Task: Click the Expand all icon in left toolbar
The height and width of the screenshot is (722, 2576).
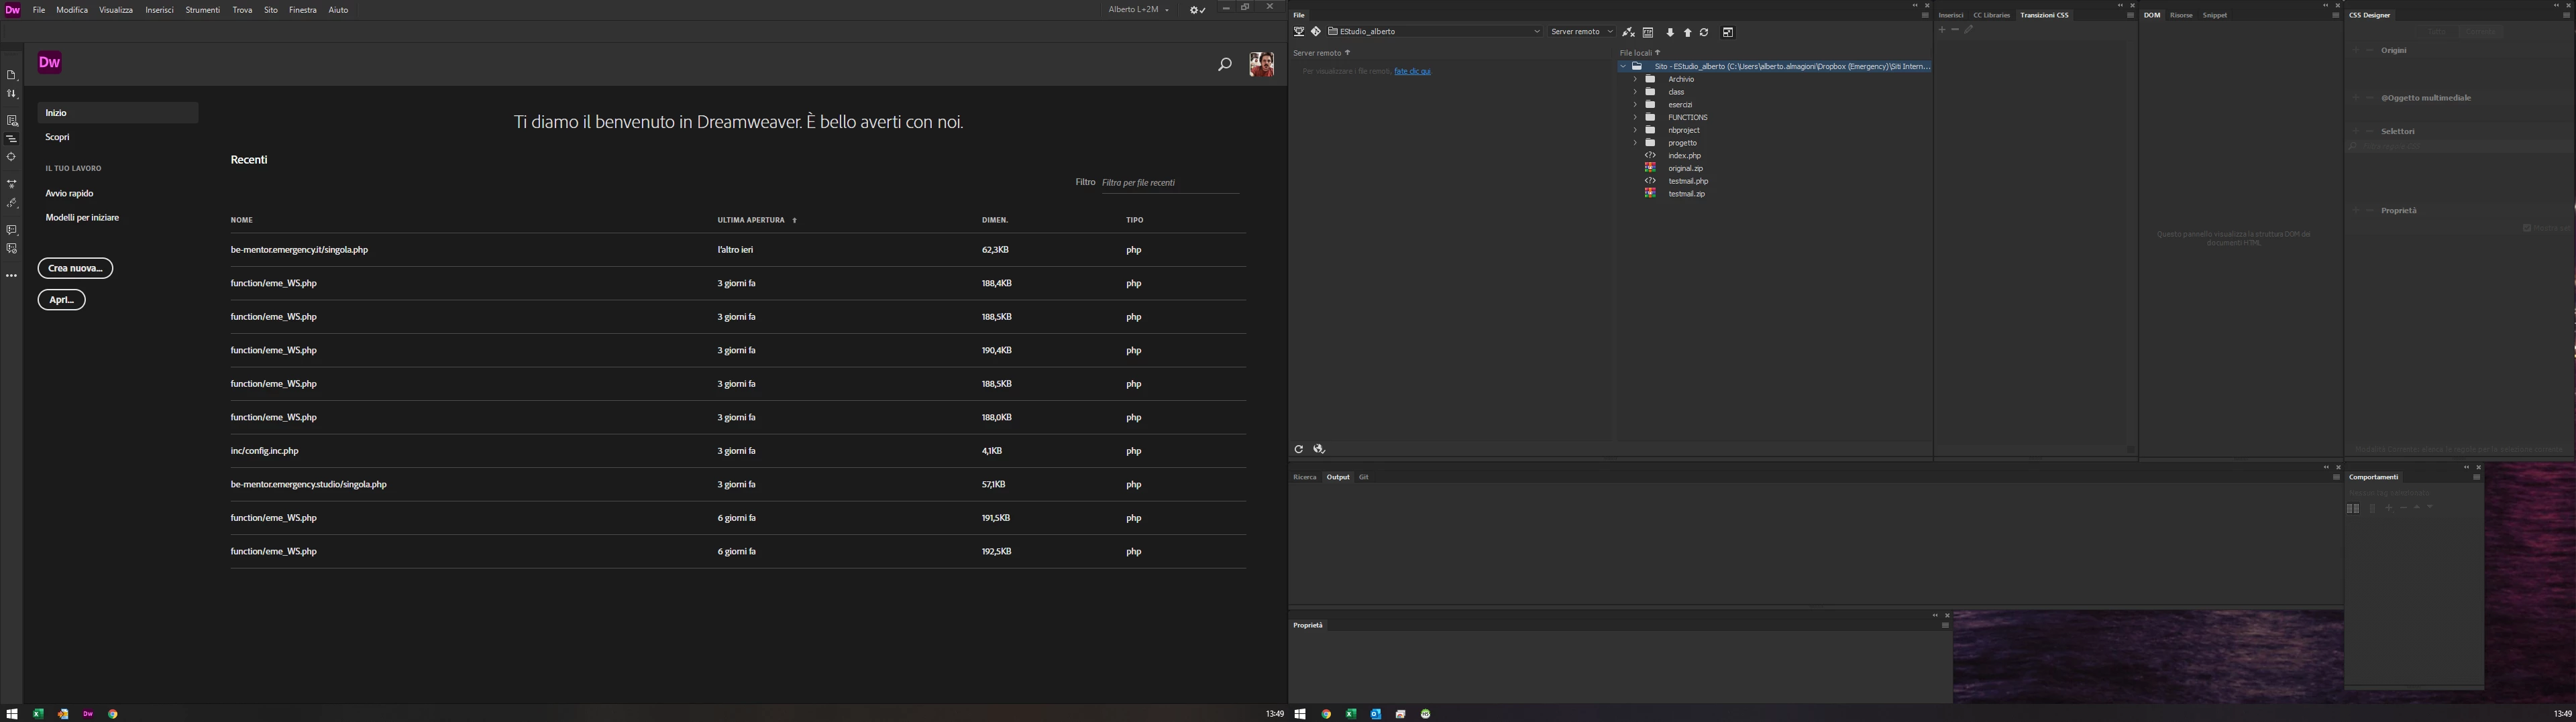Action: pos(12,184)
